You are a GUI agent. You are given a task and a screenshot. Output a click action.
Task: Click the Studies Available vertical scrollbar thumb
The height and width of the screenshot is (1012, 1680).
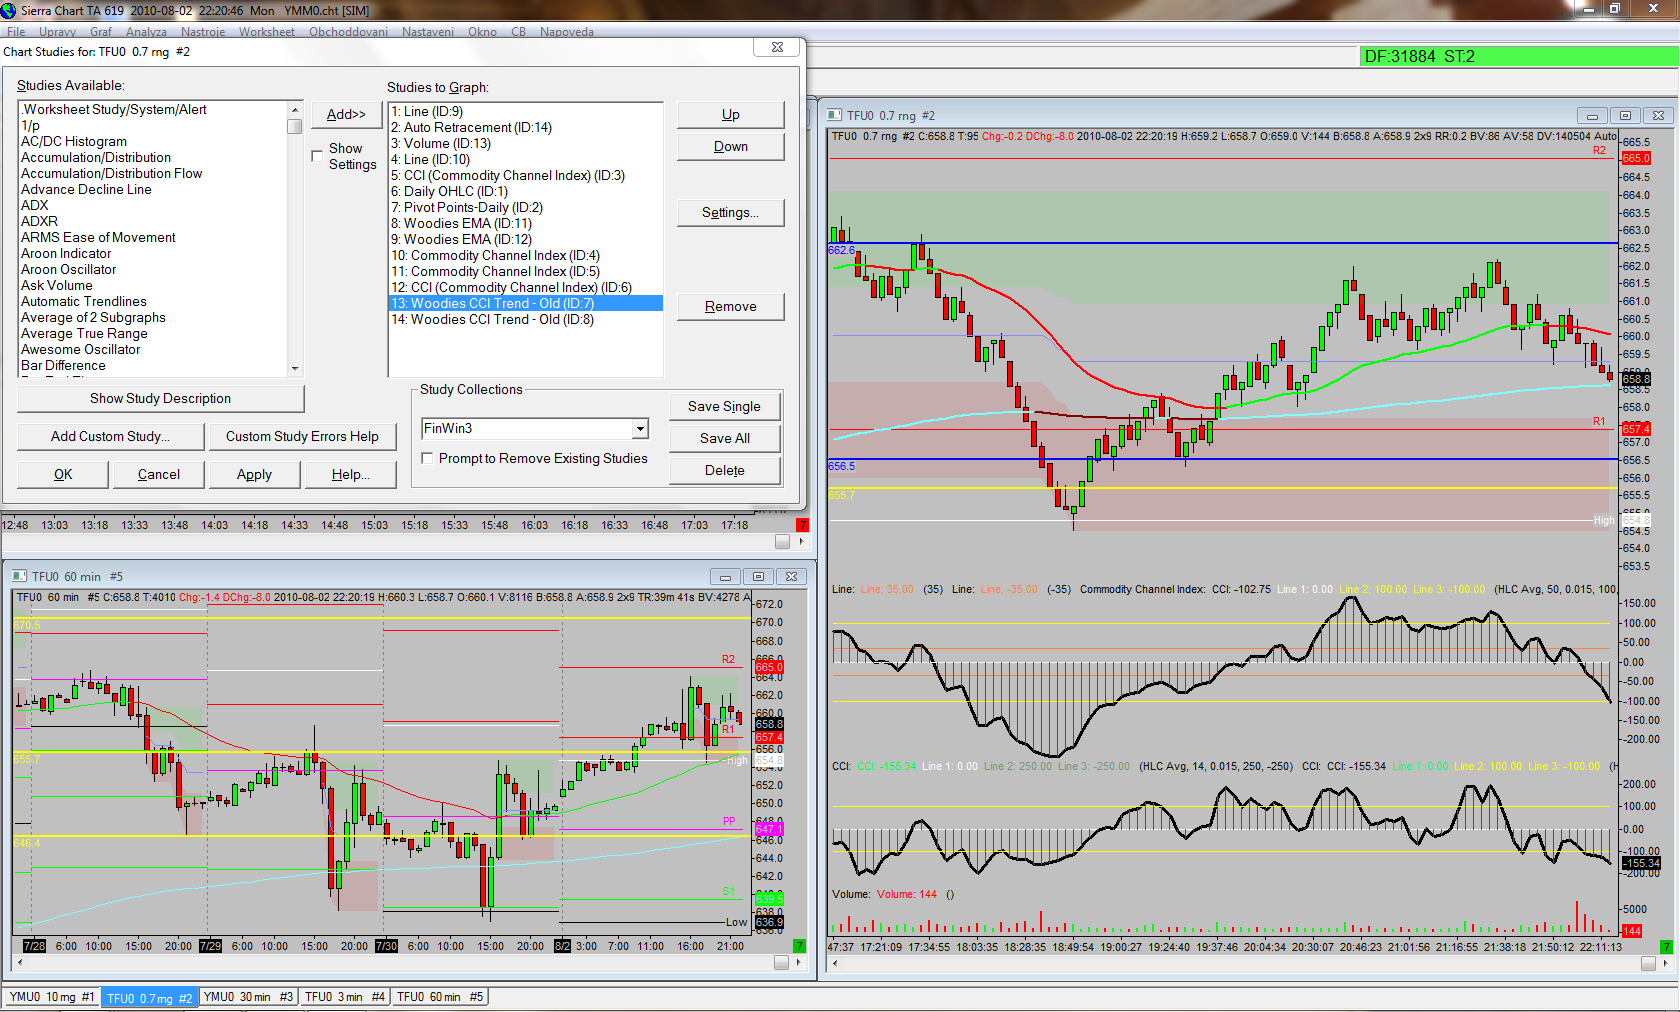294,126
